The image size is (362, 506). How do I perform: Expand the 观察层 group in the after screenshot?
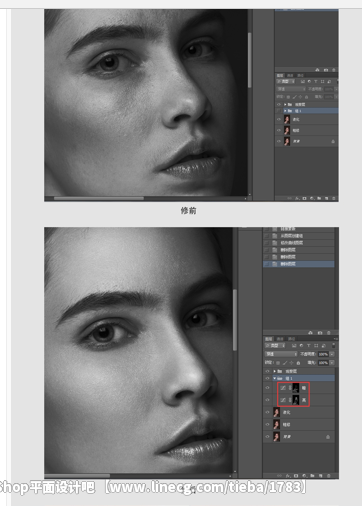(x=274, y=371)
